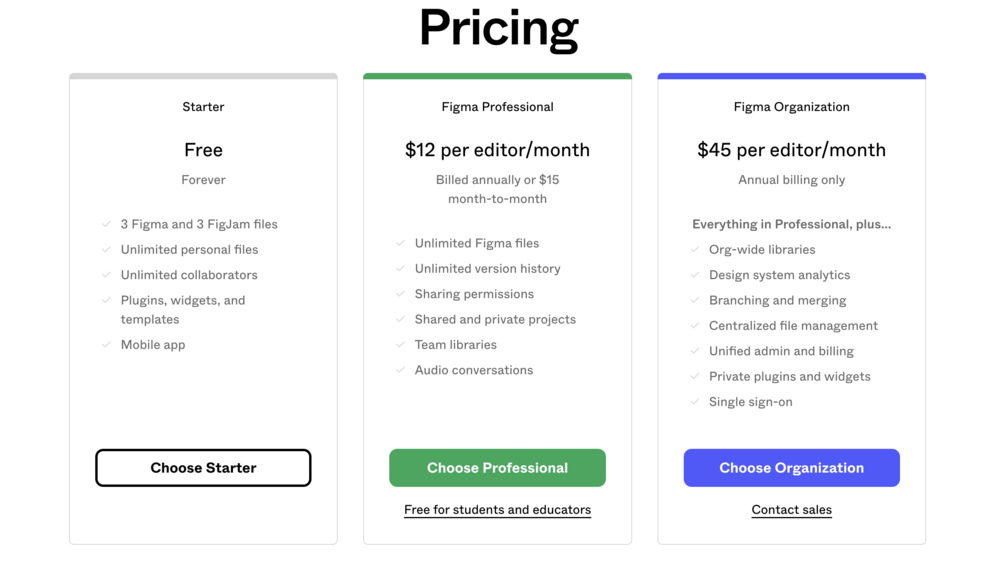This screenshot has height=563, width=1000.
Task: Open the Contact sales link
Action: pyautogui.click(x=791, y=509)
